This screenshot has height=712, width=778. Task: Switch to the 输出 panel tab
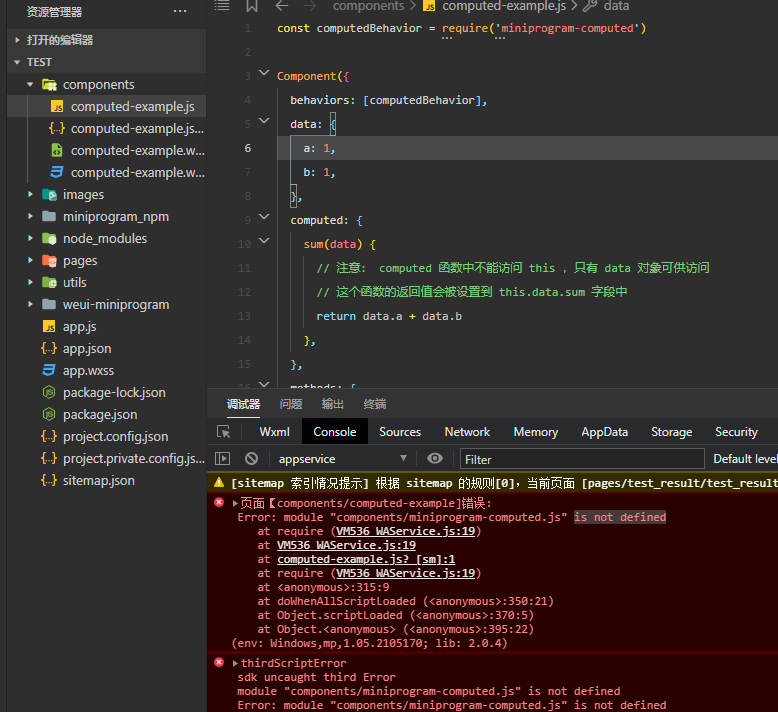point(332,404)
